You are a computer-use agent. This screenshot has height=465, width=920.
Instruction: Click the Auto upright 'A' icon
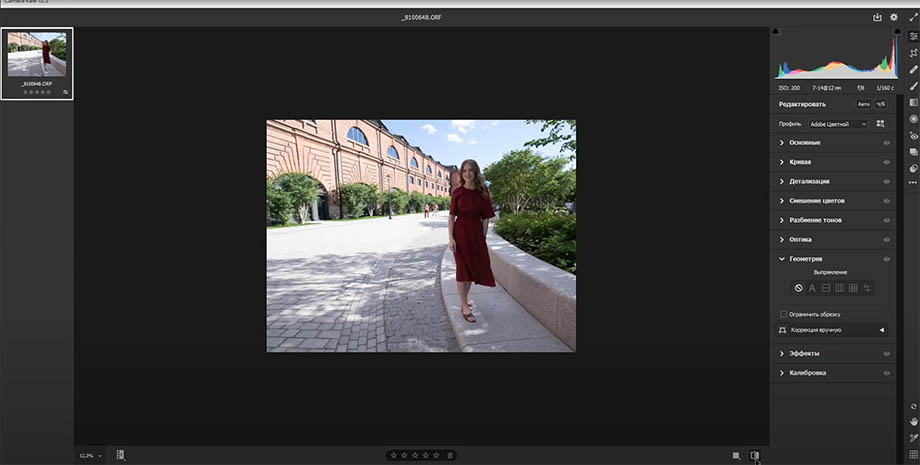coord(812,288)
